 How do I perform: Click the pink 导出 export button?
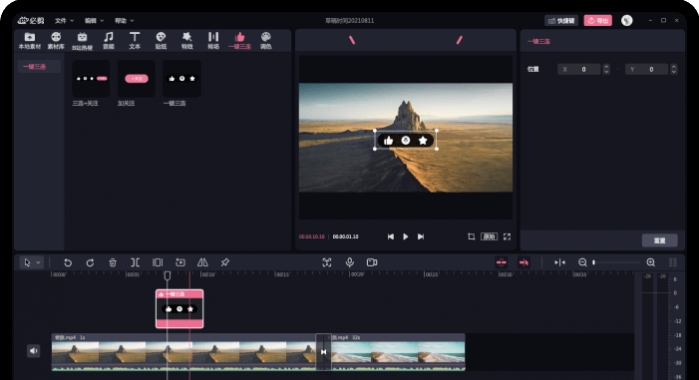[x=598, y=21]
